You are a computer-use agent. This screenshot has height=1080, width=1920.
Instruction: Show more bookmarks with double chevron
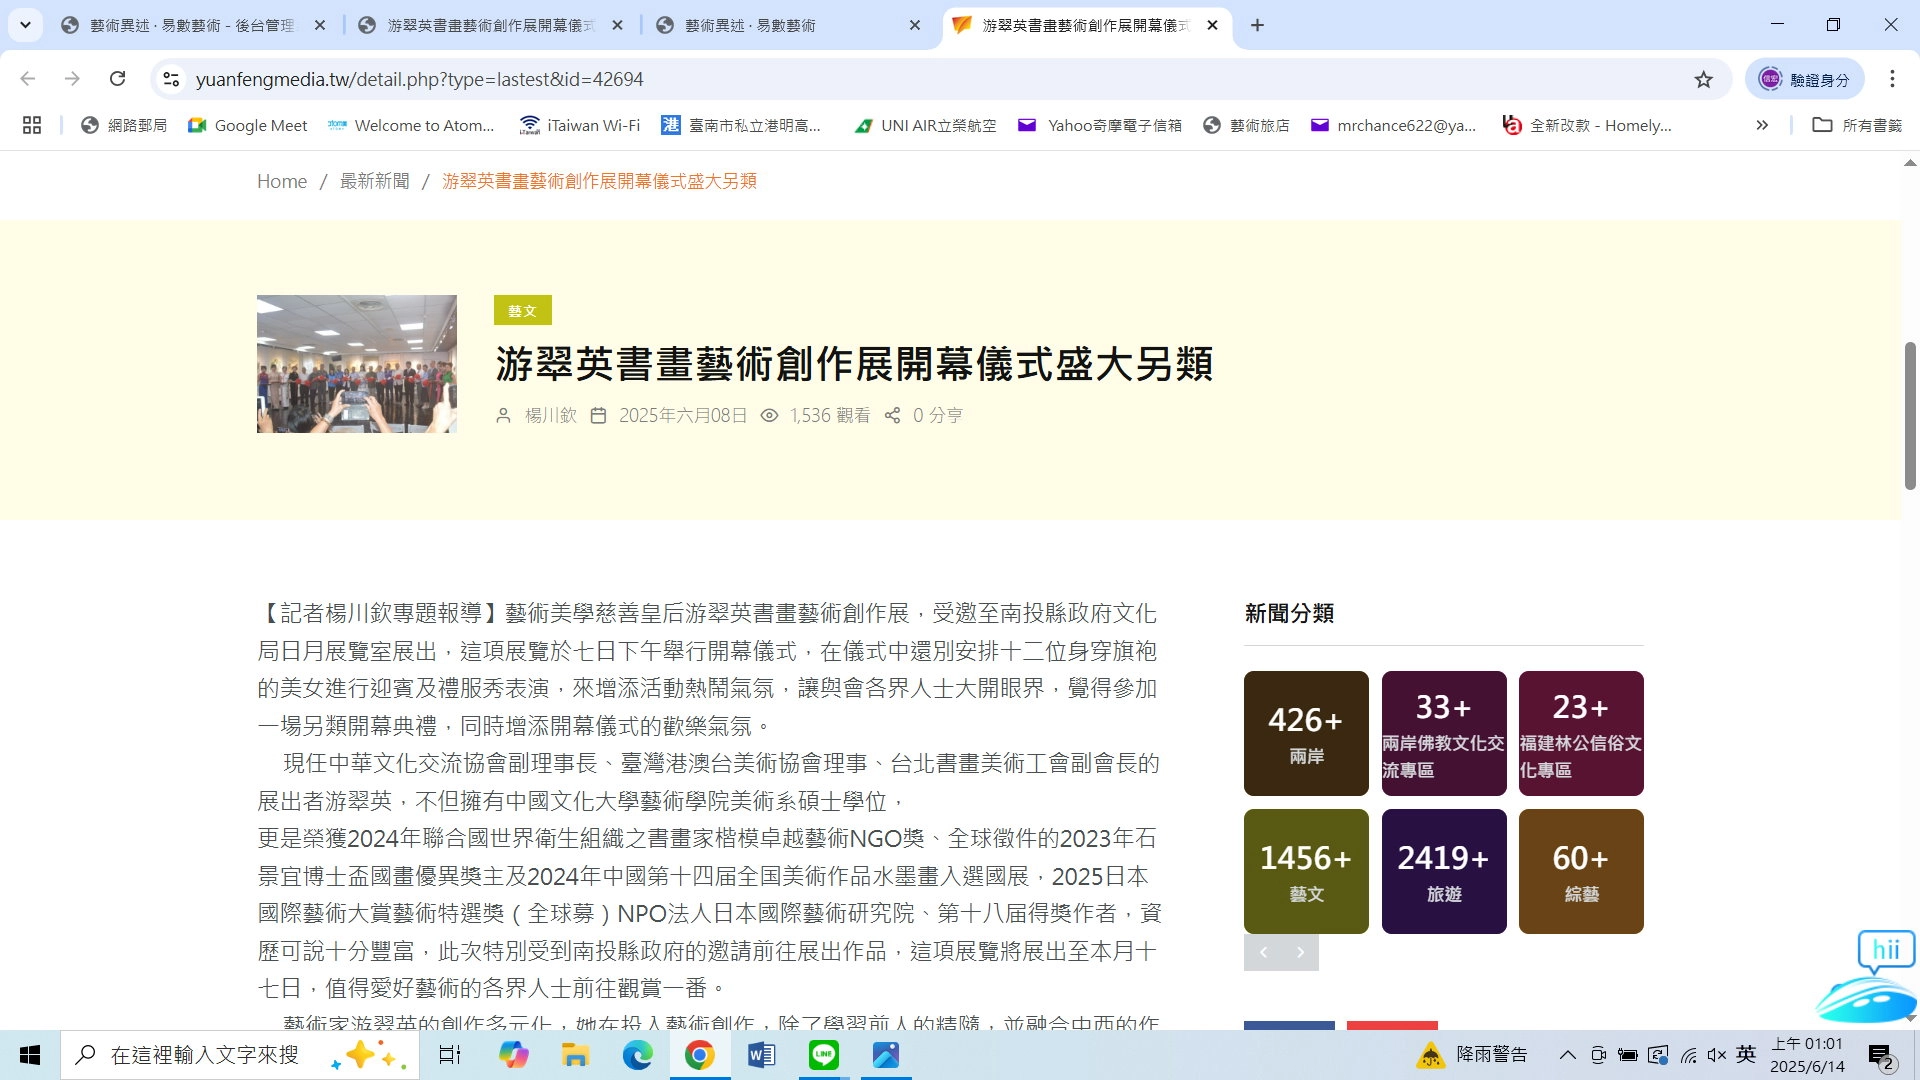point(1761,125)
